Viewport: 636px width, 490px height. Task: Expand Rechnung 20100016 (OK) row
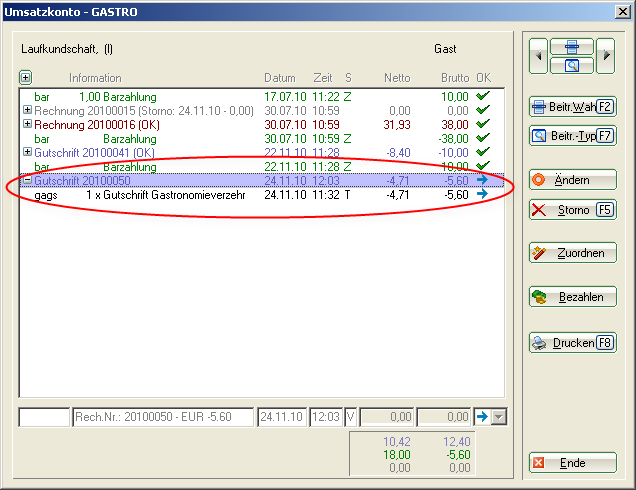27,124
